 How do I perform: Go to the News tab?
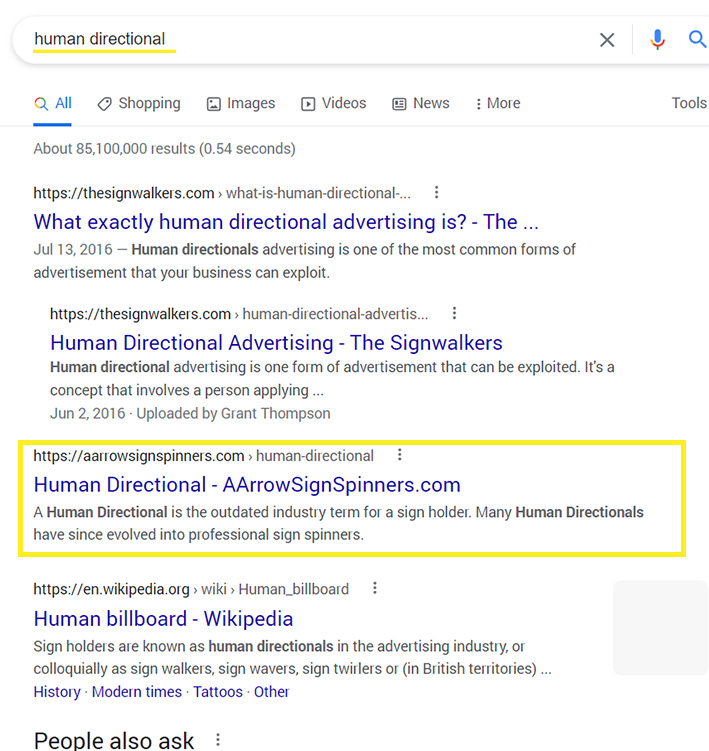(421, 103)
